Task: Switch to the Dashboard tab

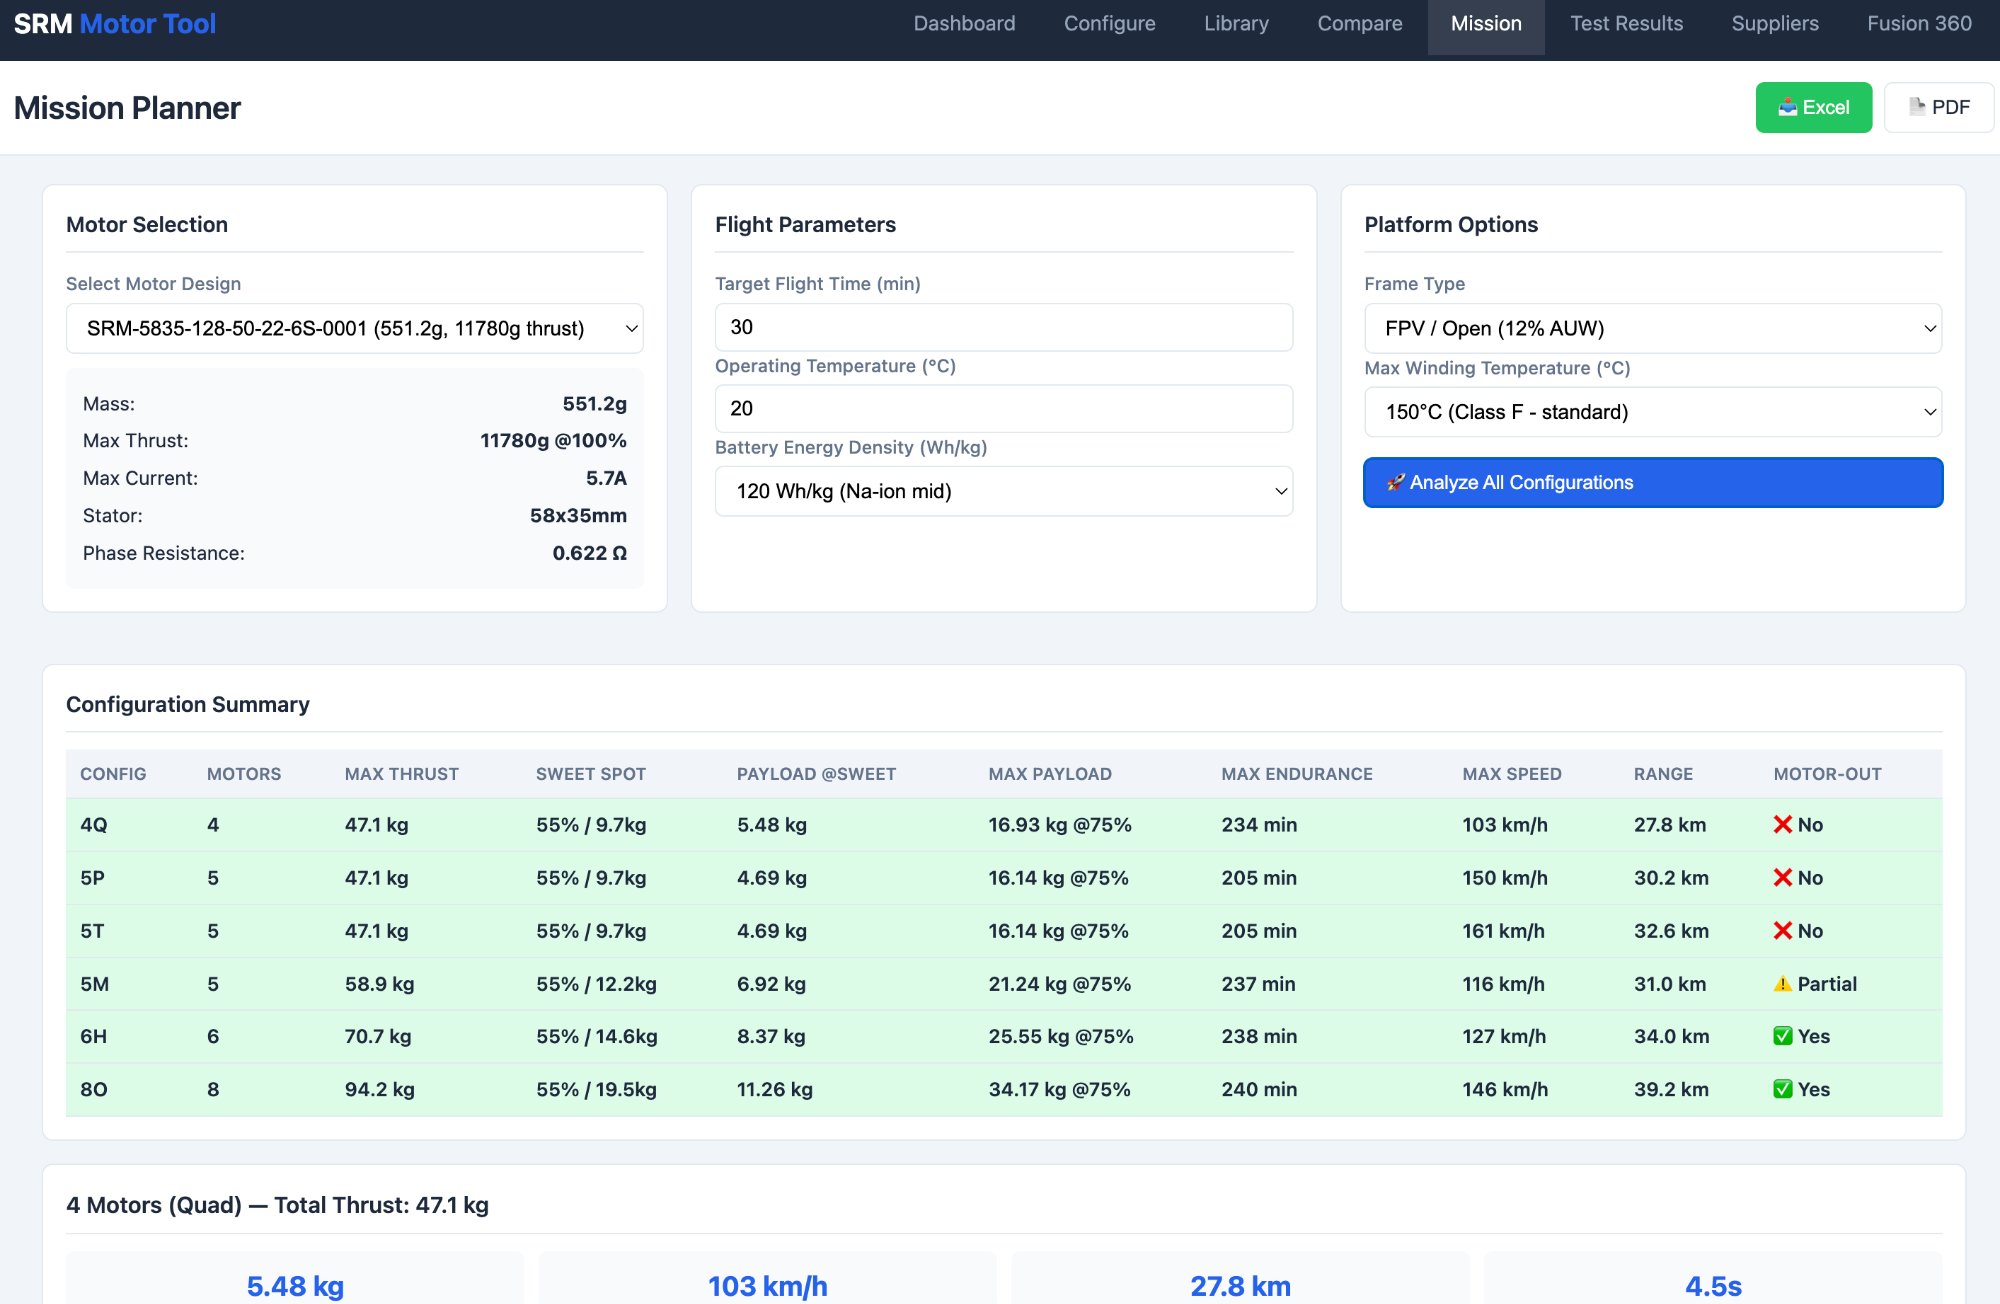Action: click(x=964, y=23)
